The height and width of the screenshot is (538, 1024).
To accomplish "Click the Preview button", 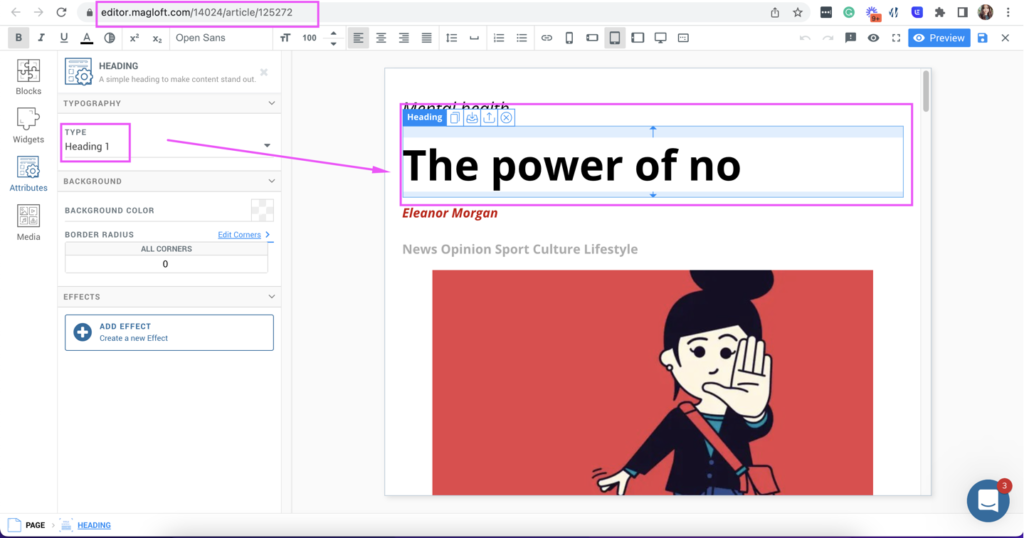I will (939, 38).
